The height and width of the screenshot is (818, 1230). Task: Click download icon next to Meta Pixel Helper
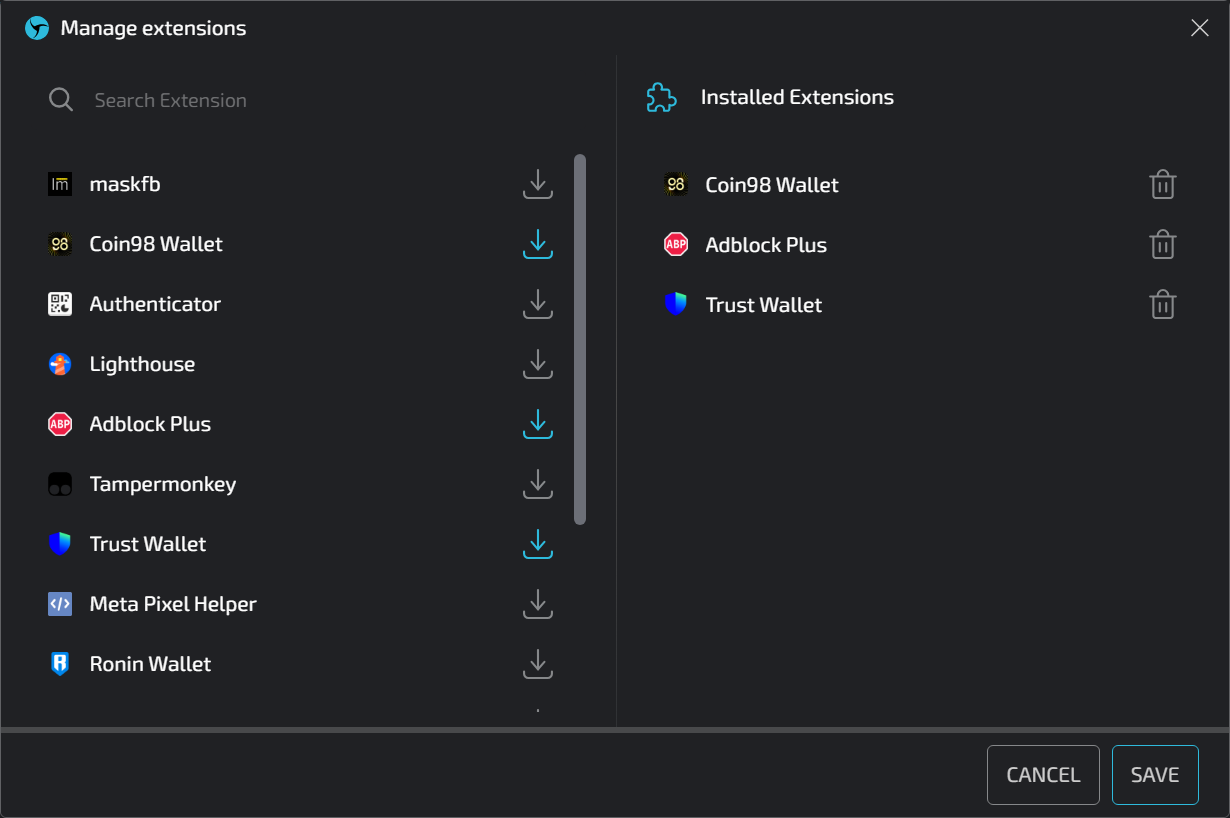(x=538, y=604)
